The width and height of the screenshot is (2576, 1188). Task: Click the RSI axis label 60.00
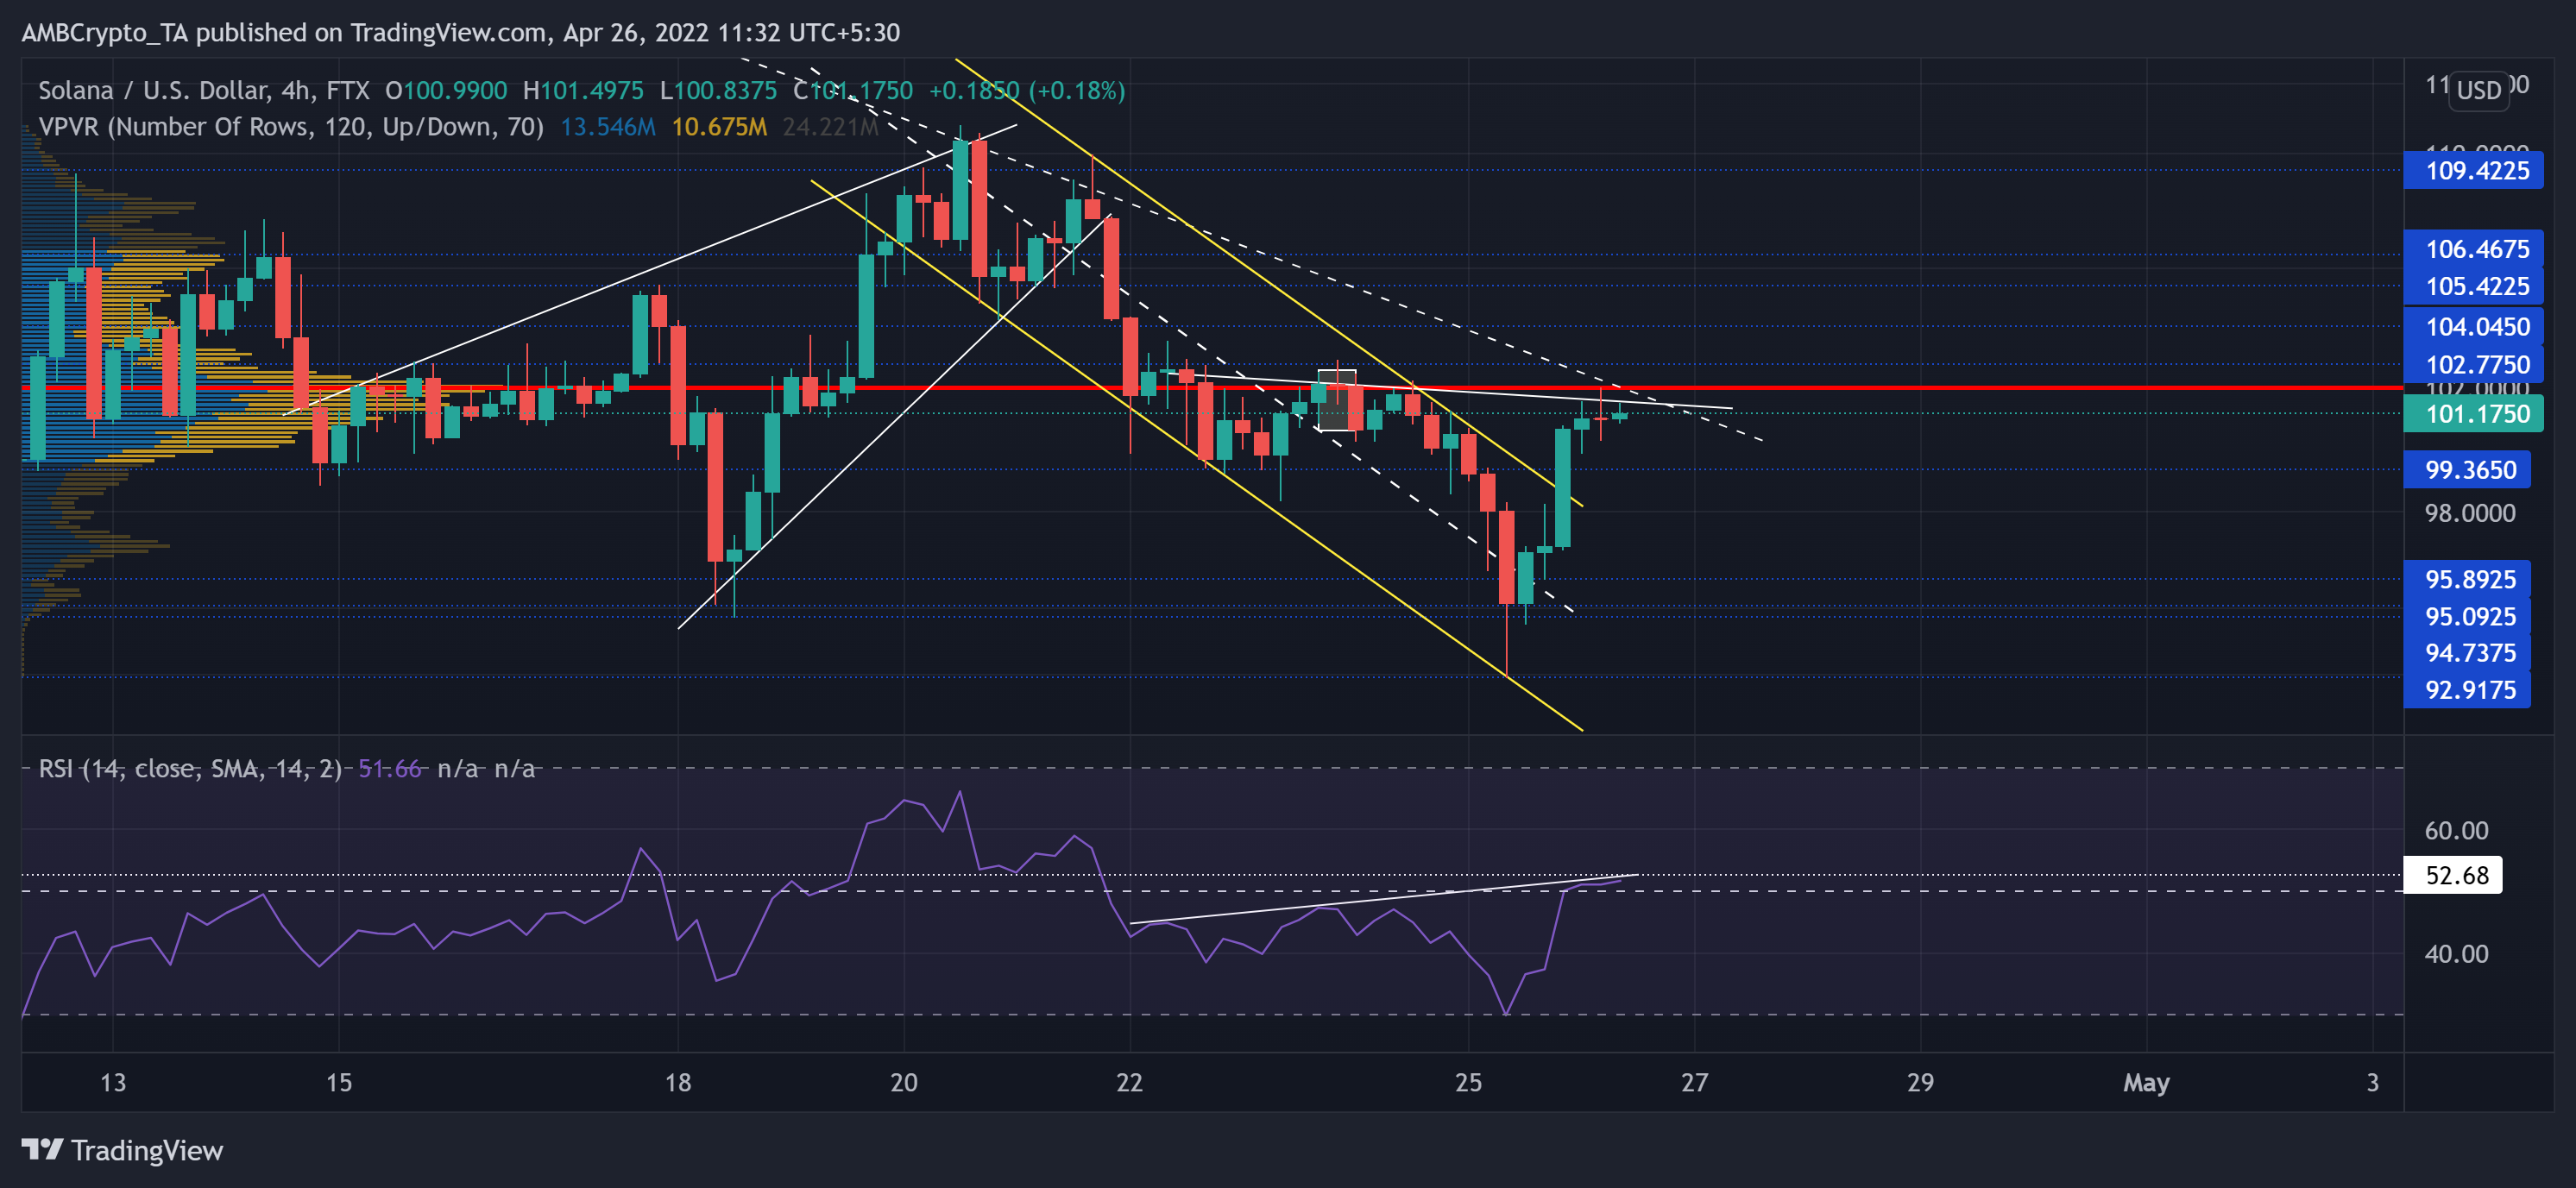2456,830
